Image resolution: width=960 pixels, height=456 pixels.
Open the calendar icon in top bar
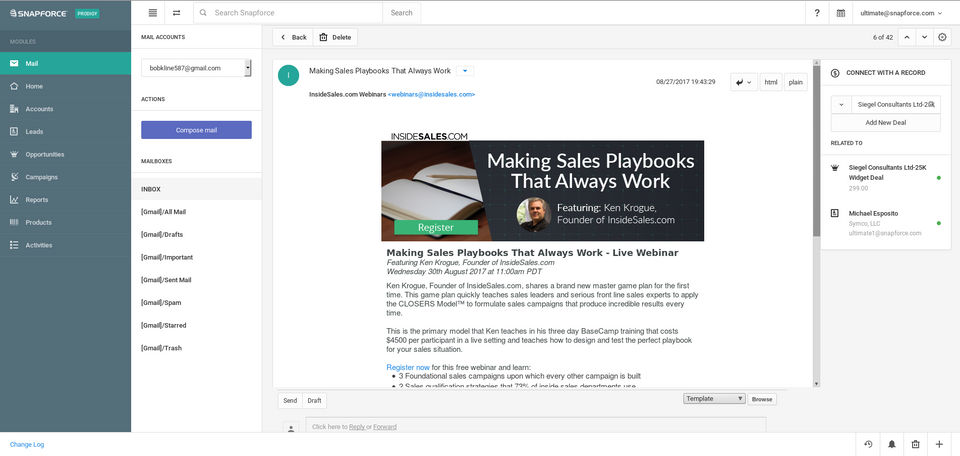[x=841, y=12]
